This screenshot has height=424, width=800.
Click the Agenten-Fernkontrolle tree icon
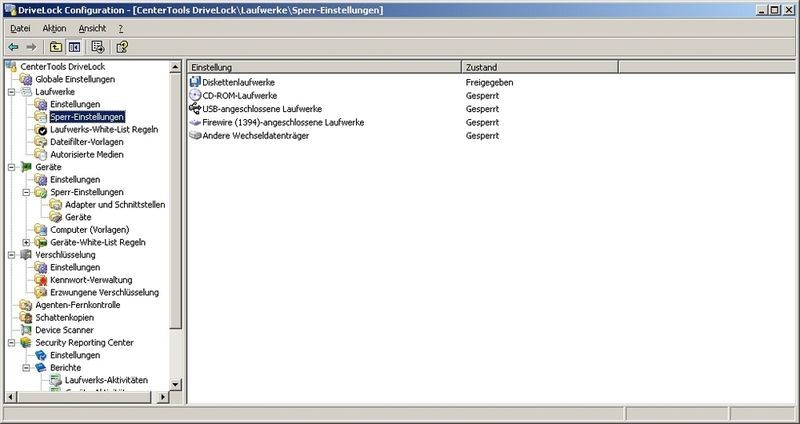pos(26,305)
